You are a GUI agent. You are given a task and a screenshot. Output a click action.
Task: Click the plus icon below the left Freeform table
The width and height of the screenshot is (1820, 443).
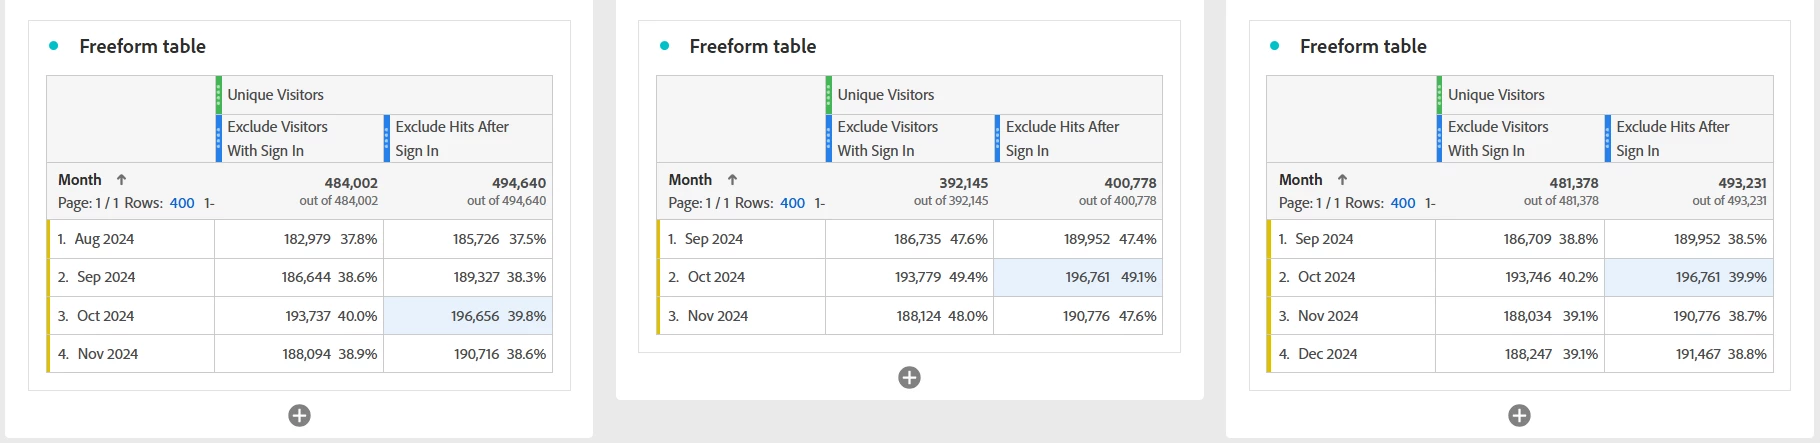pos(299,415)
